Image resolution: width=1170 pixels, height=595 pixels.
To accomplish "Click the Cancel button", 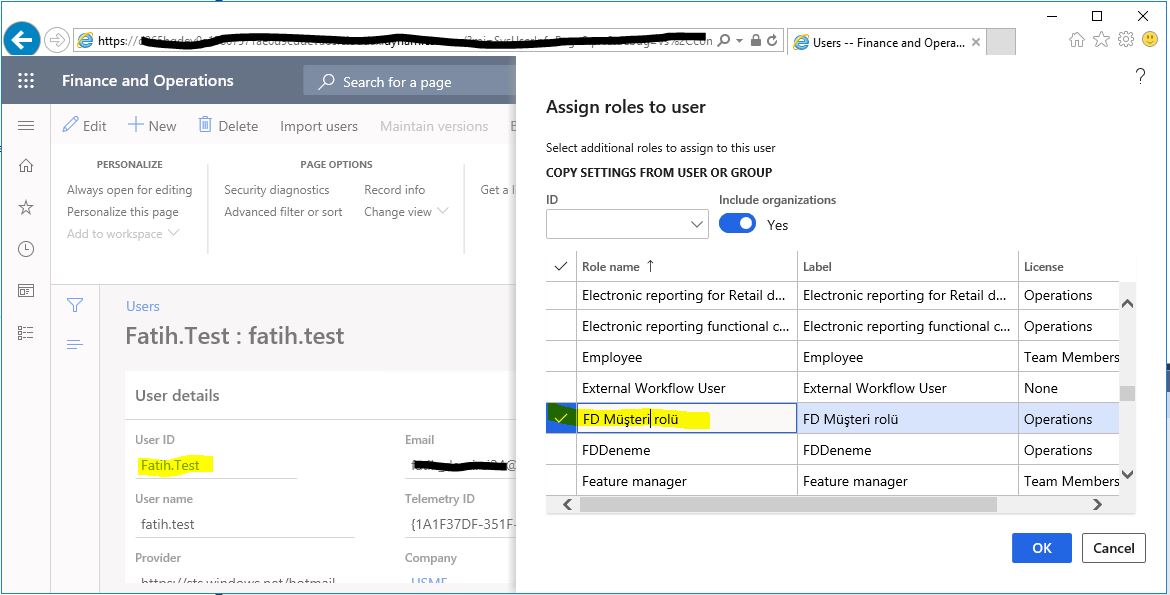I will [x=1113, y=548].
